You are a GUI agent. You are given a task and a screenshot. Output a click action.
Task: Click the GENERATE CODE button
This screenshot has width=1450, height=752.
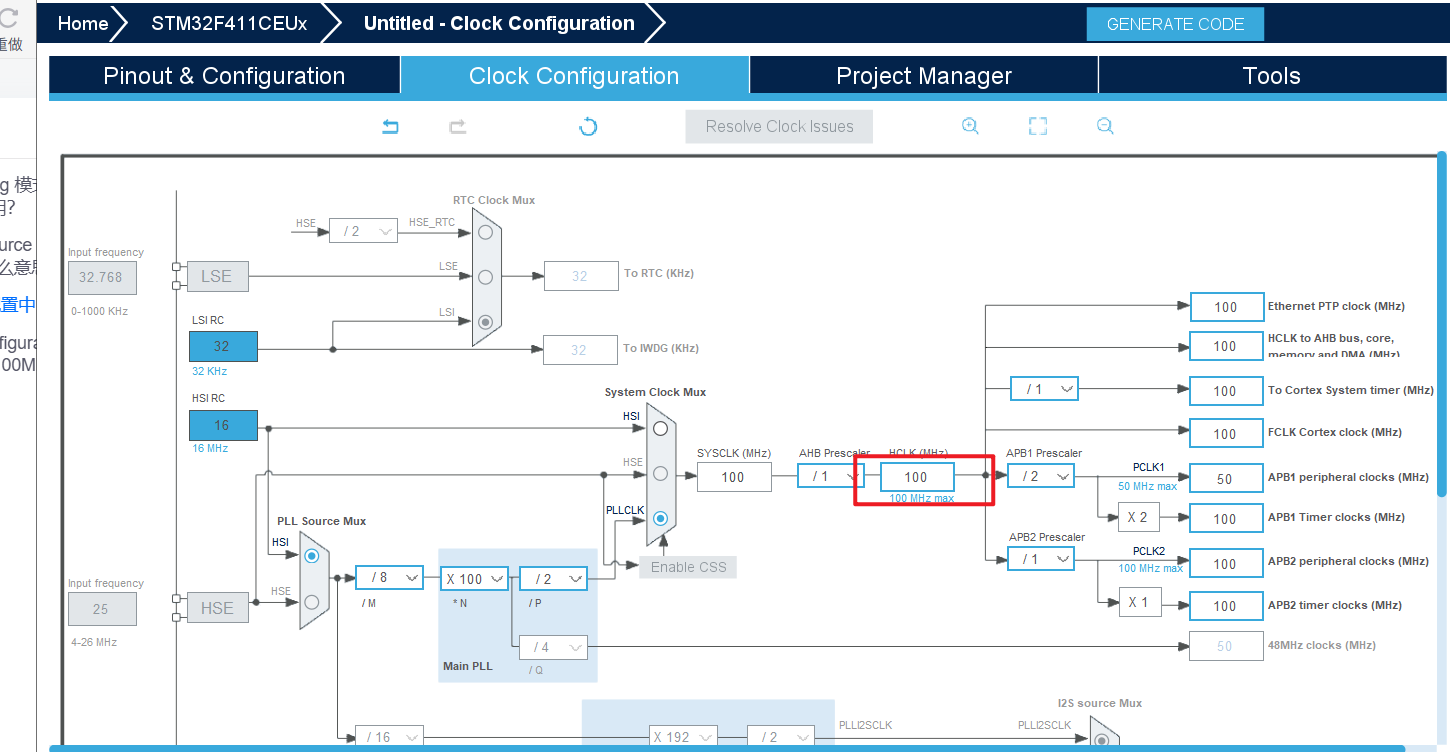tap(1175, 24)
